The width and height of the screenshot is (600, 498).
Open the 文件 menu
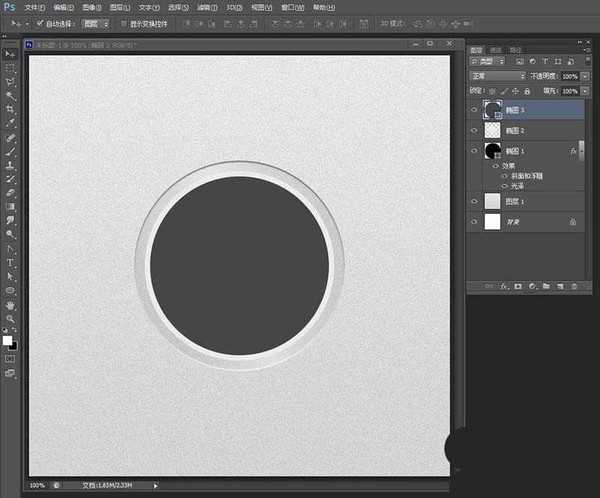pos(35,6)
